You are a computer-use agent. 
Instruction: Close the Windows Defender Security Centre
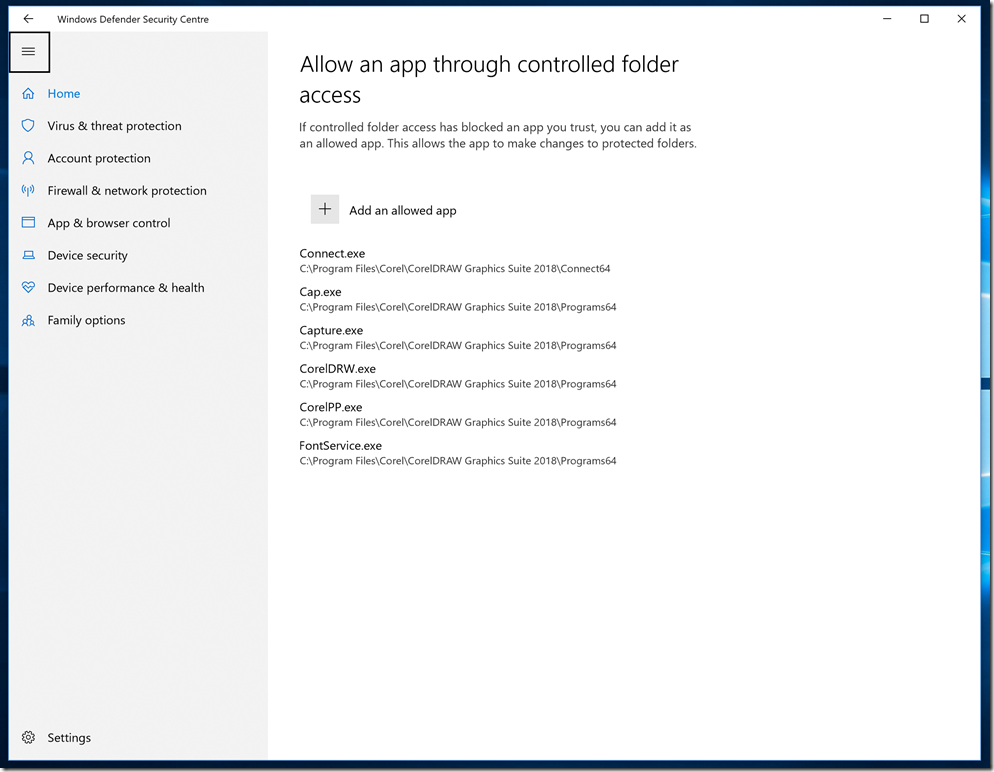pyautogui.click(x=961, y=19)
